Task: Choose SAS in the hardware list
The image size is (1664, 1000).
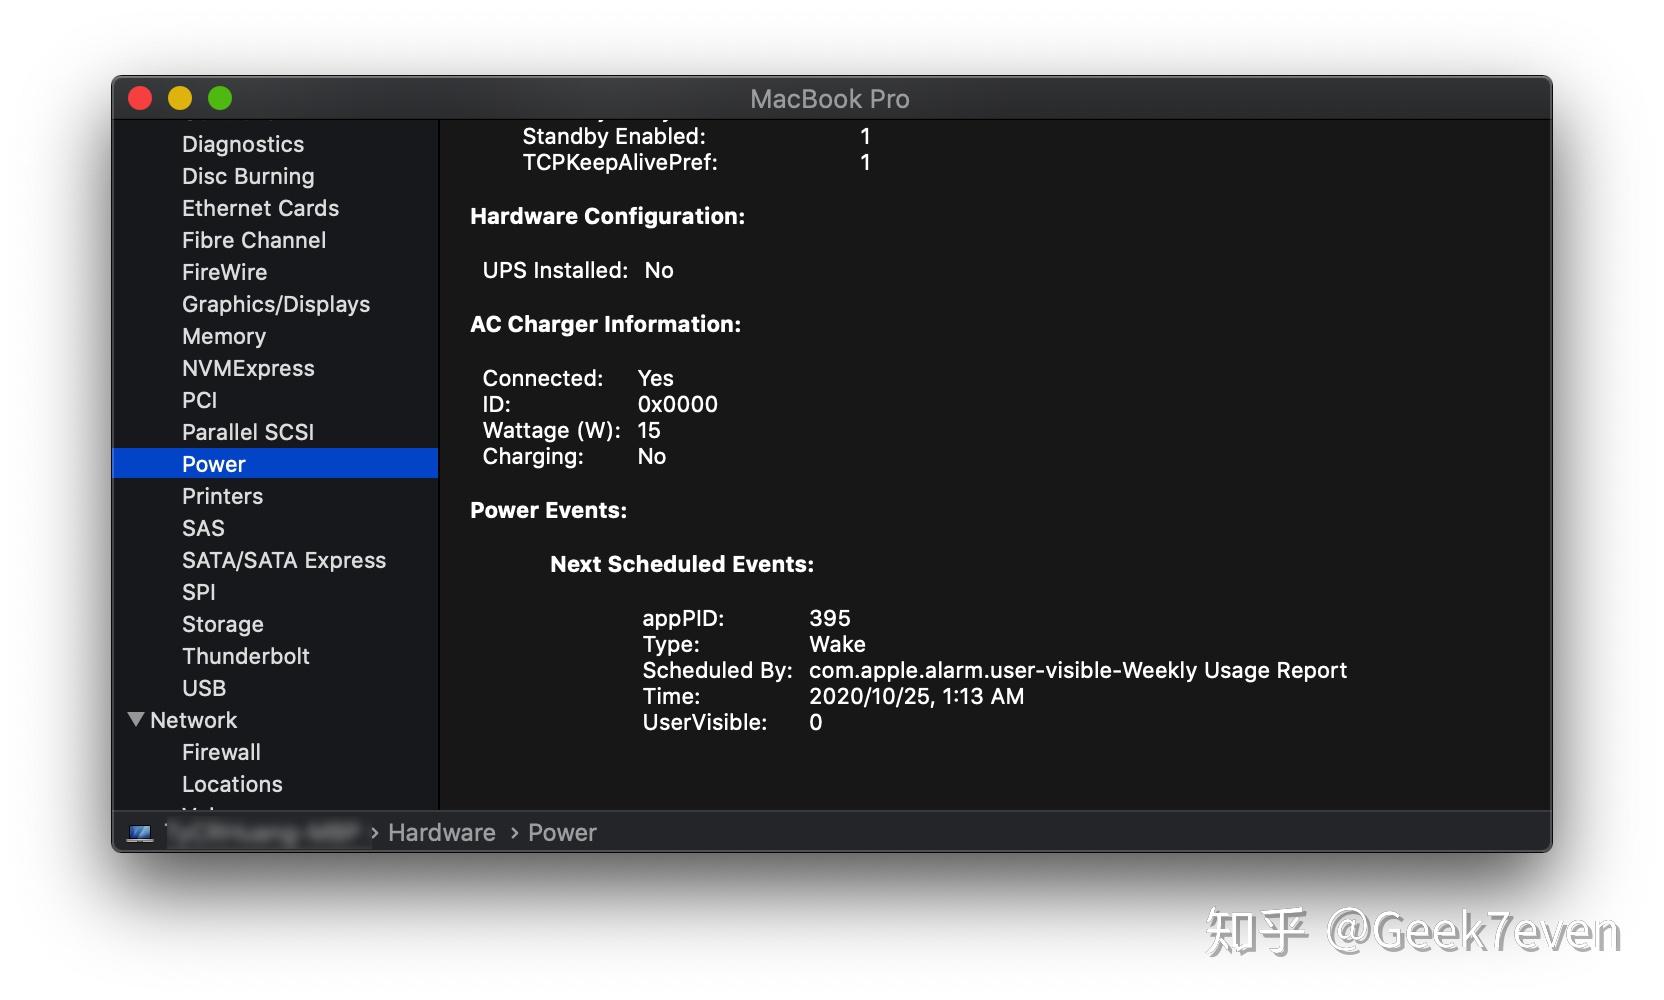Action: click(x=203, y=528)
